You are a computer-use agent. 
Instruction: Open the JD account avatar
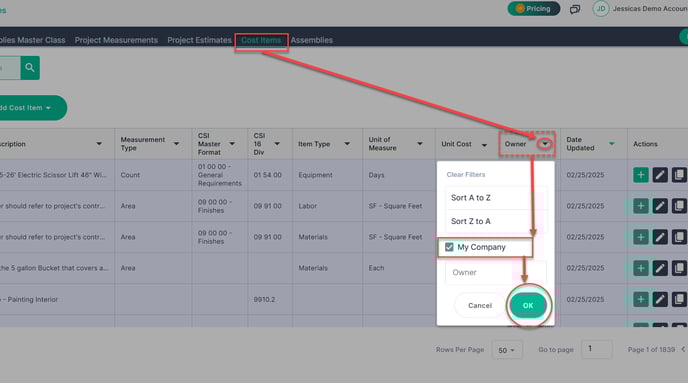(x=601, y=9)
